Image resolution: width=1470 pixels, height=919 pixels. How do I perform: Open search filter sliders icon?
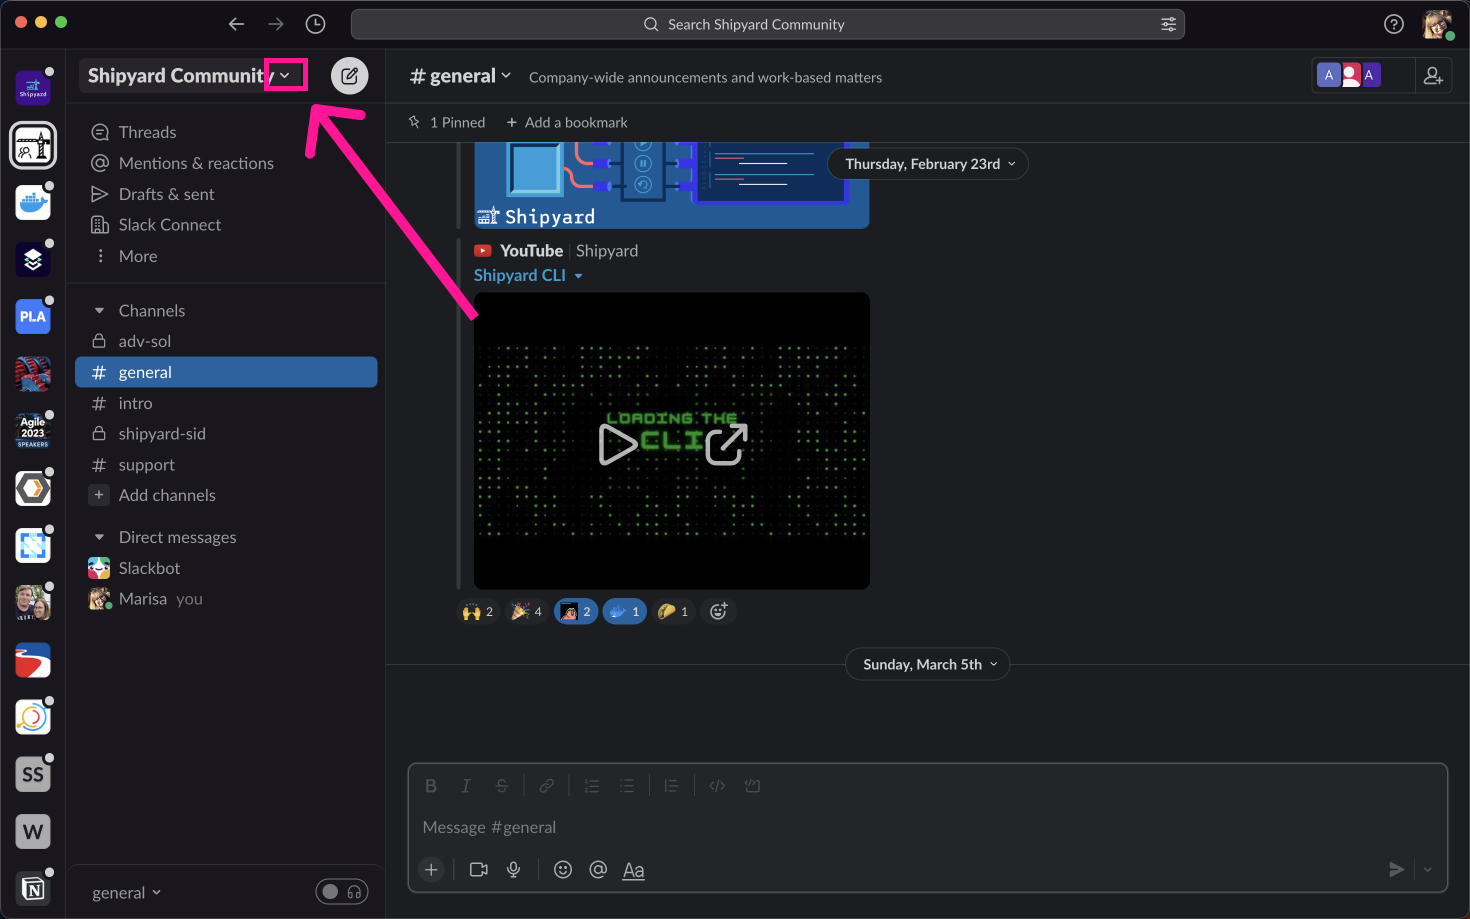point(1168,24)
